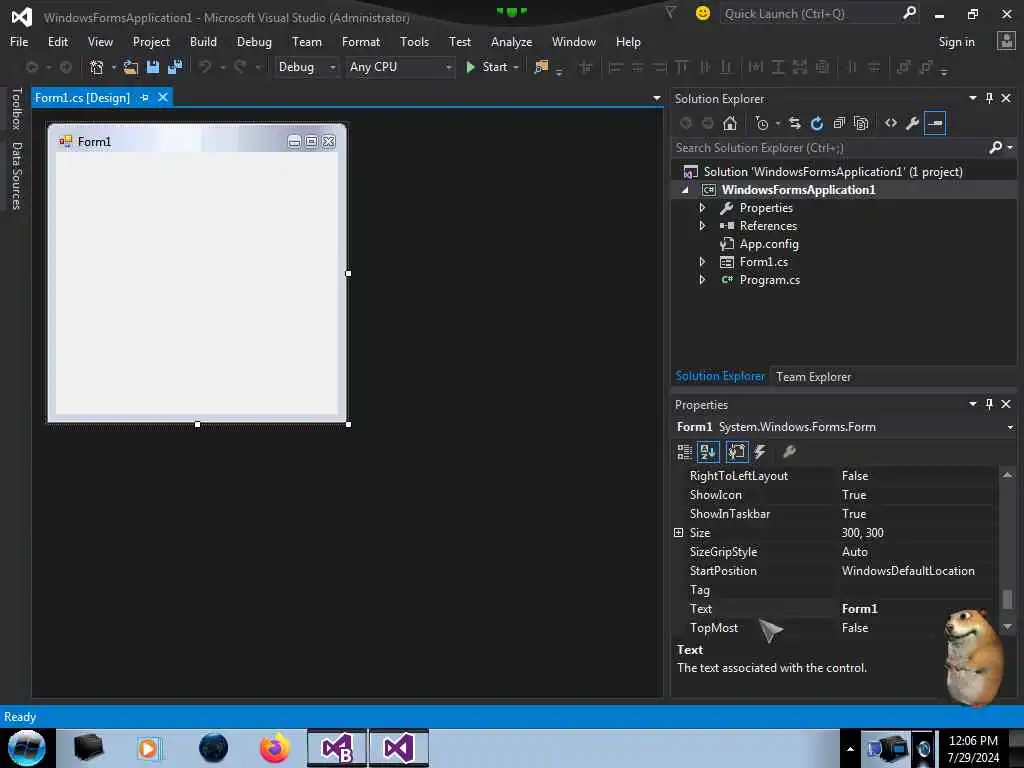Open the Toolbox side panel

tap(17, 108)
